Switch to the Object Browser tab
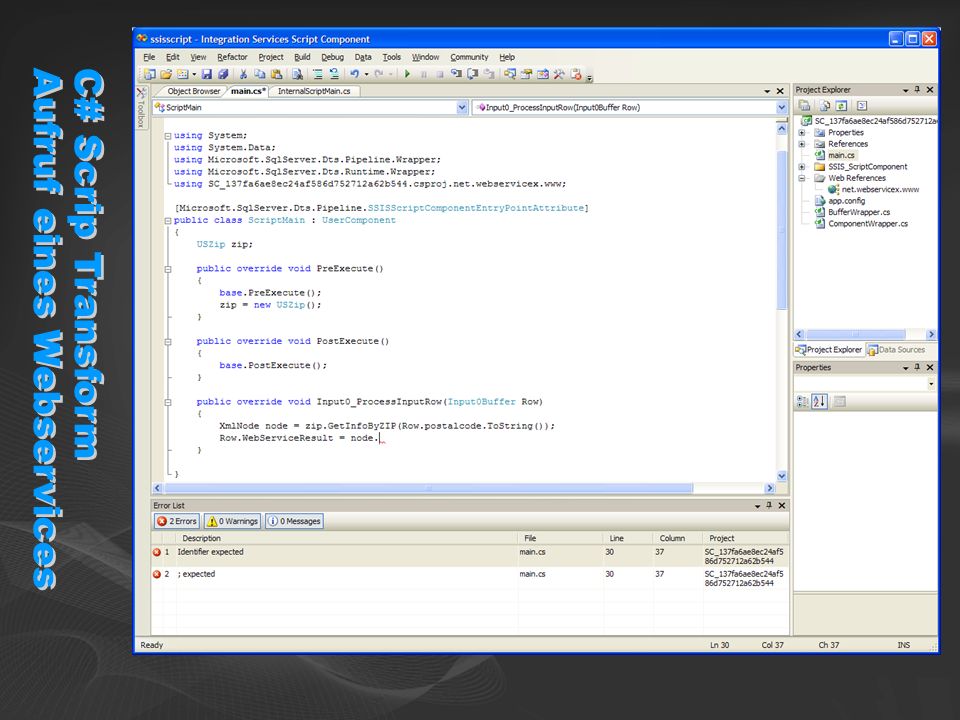 [x=193, y=91]
